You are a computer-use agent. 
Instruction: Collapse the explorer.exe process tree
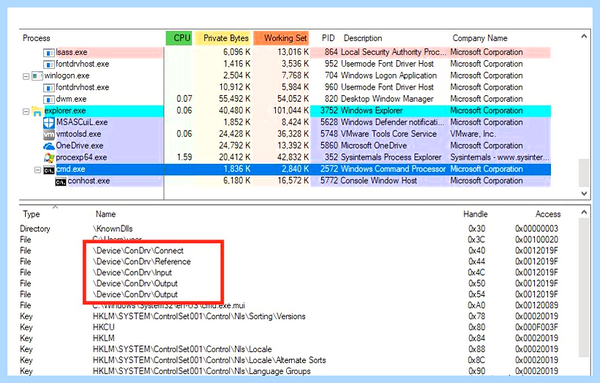(x=26, y=111)
